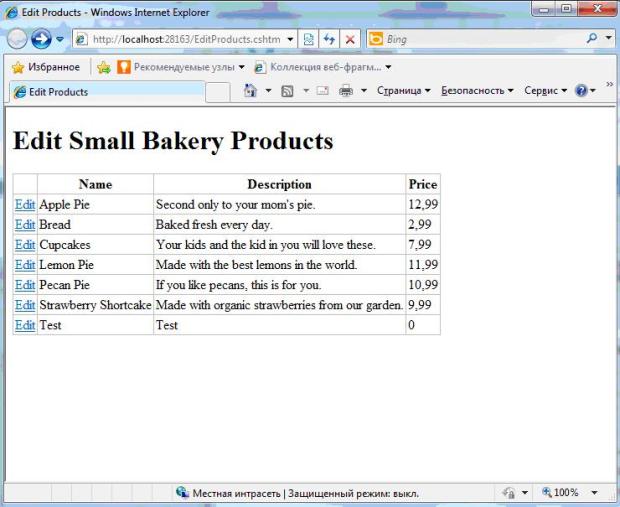Click the Add to Favorites star icon
This screenshot has width=620, height=507.
(x=104, y=67)
